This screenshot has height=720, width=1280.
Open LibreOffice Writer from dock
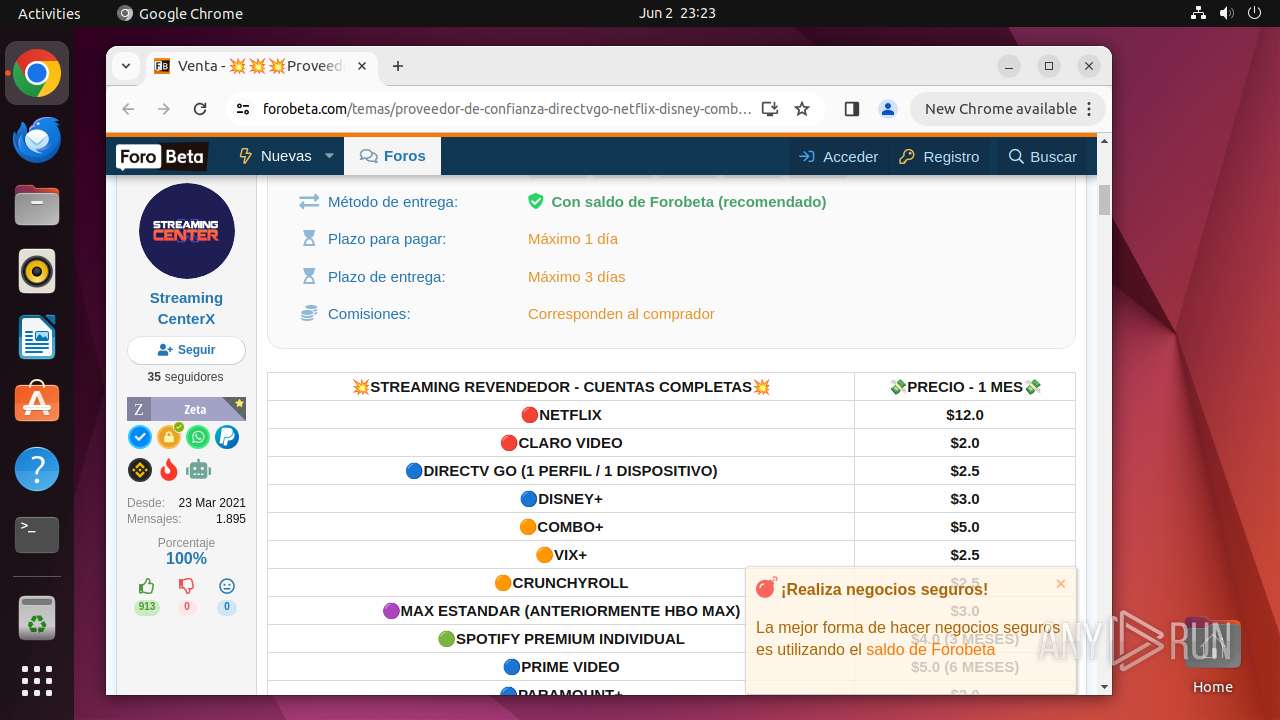37,337
